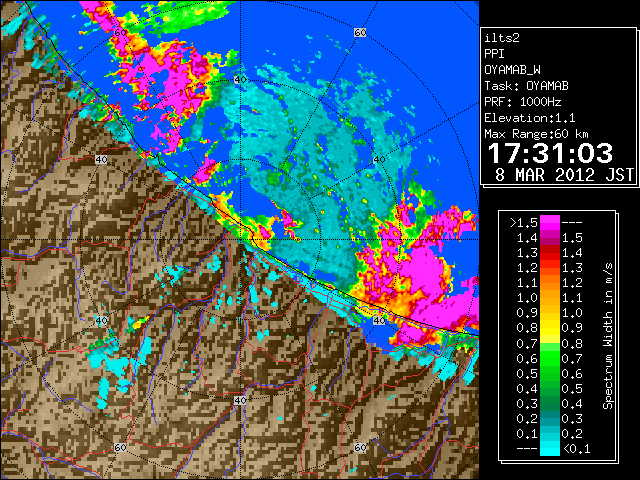Image resolution: width=640 pixels, height=480 pixels.
Task: Click the 60 range ring label in northwest quadrant
Action: click(120, 33)
